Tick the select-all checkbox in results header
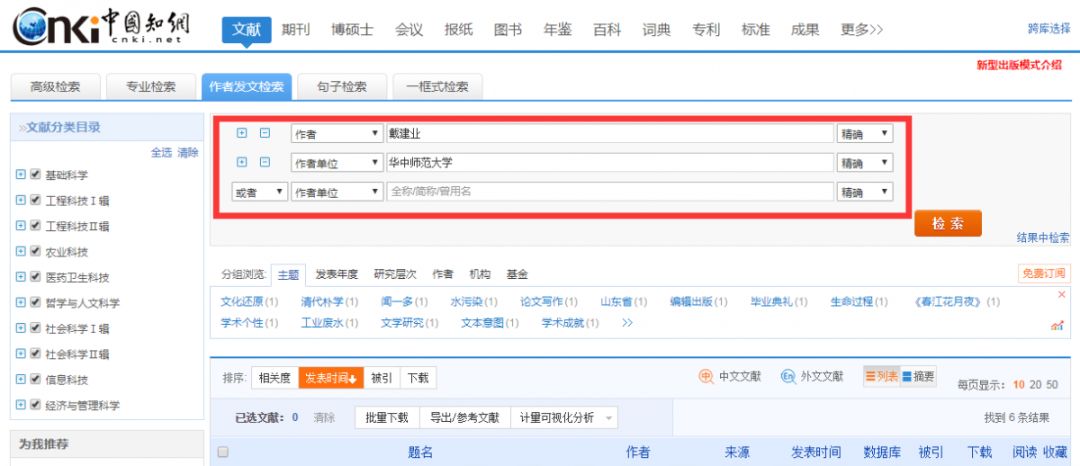This screenshot has height=466, width=1080. (223, 452)
